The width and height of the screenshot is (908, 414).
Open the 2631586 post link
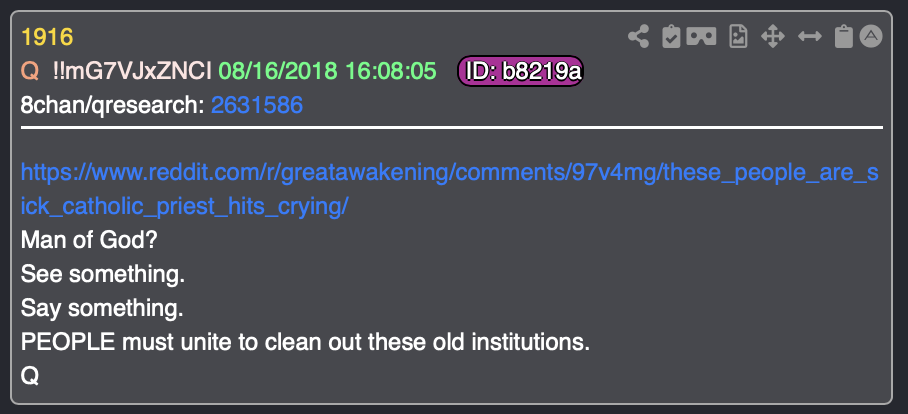[x=257, y=105]
